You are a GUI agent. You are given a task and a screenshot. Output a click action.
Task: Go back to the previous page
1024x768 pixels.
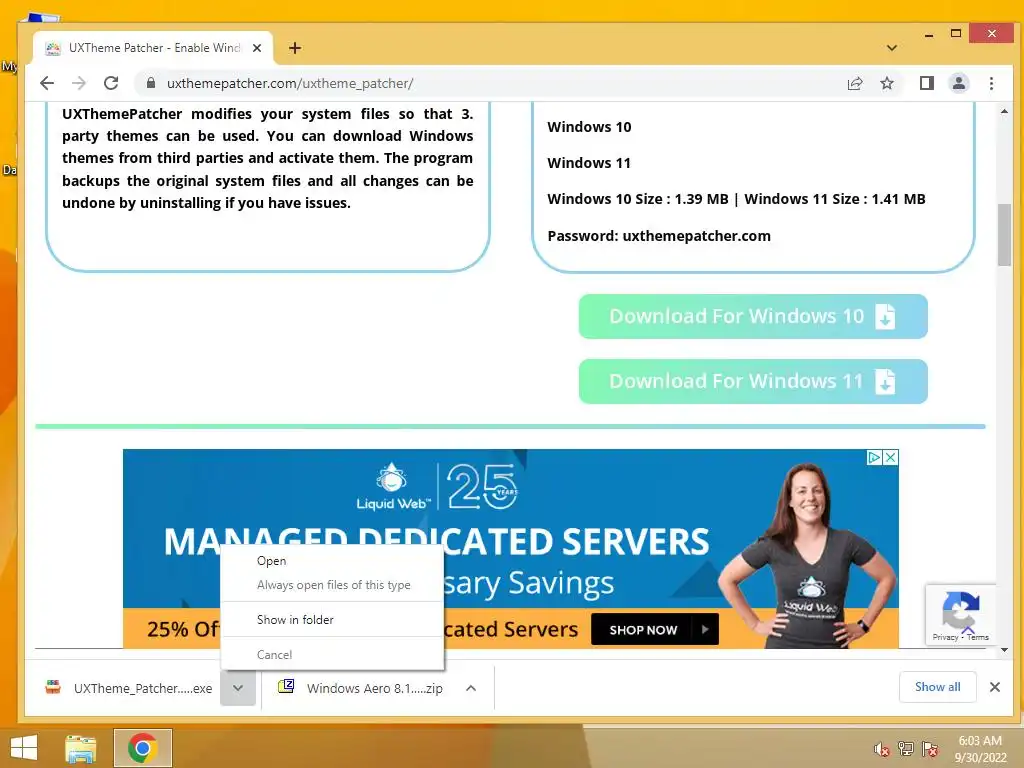coord(47,83)
